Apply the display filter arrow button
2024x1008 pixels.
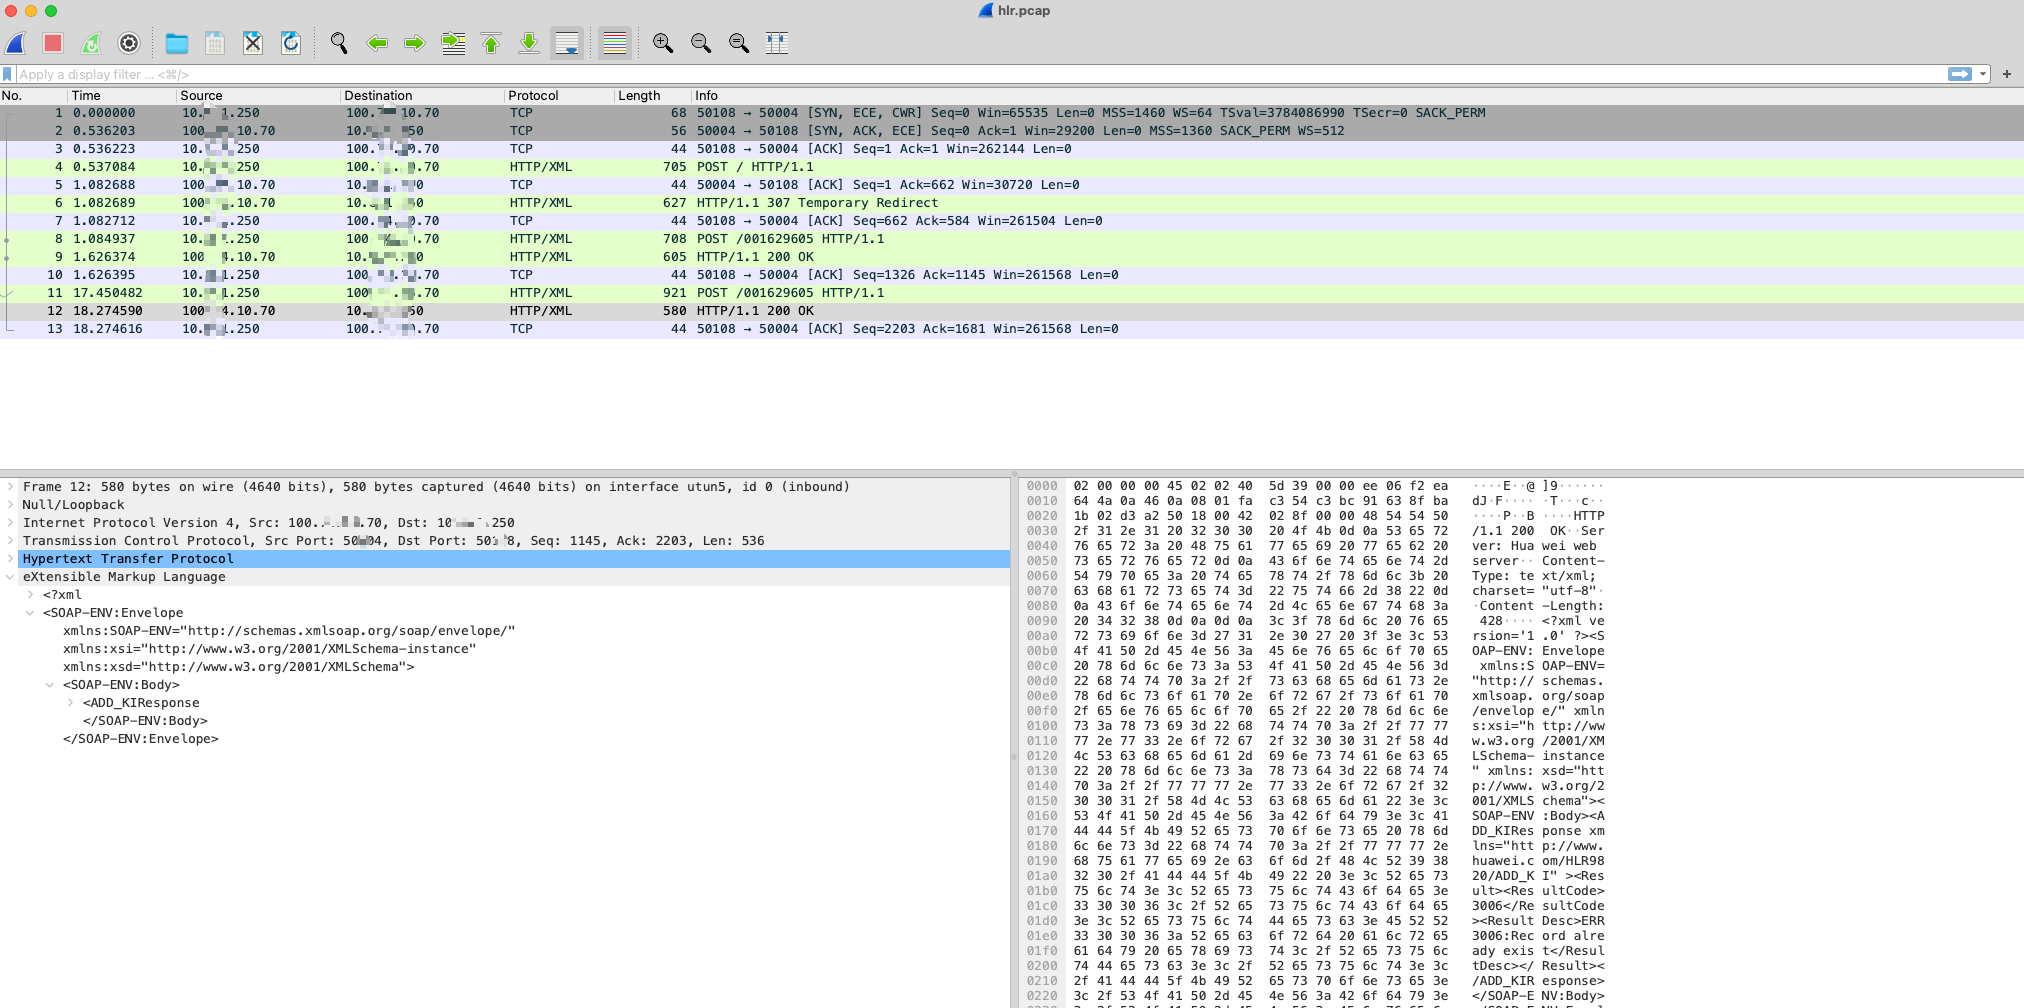(x=1960, y=74)
